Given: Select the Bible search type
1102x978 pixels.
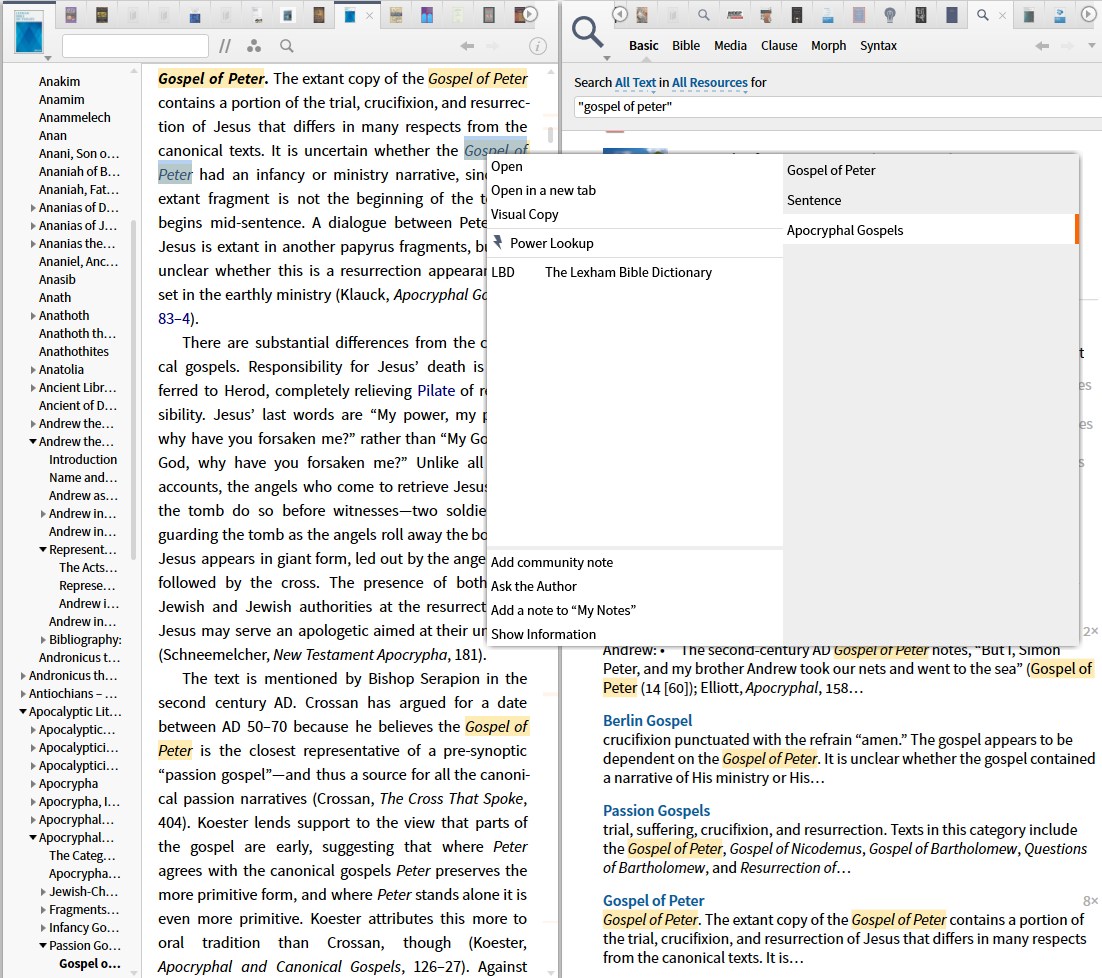Looking at the screenshot, I should 685,46.
